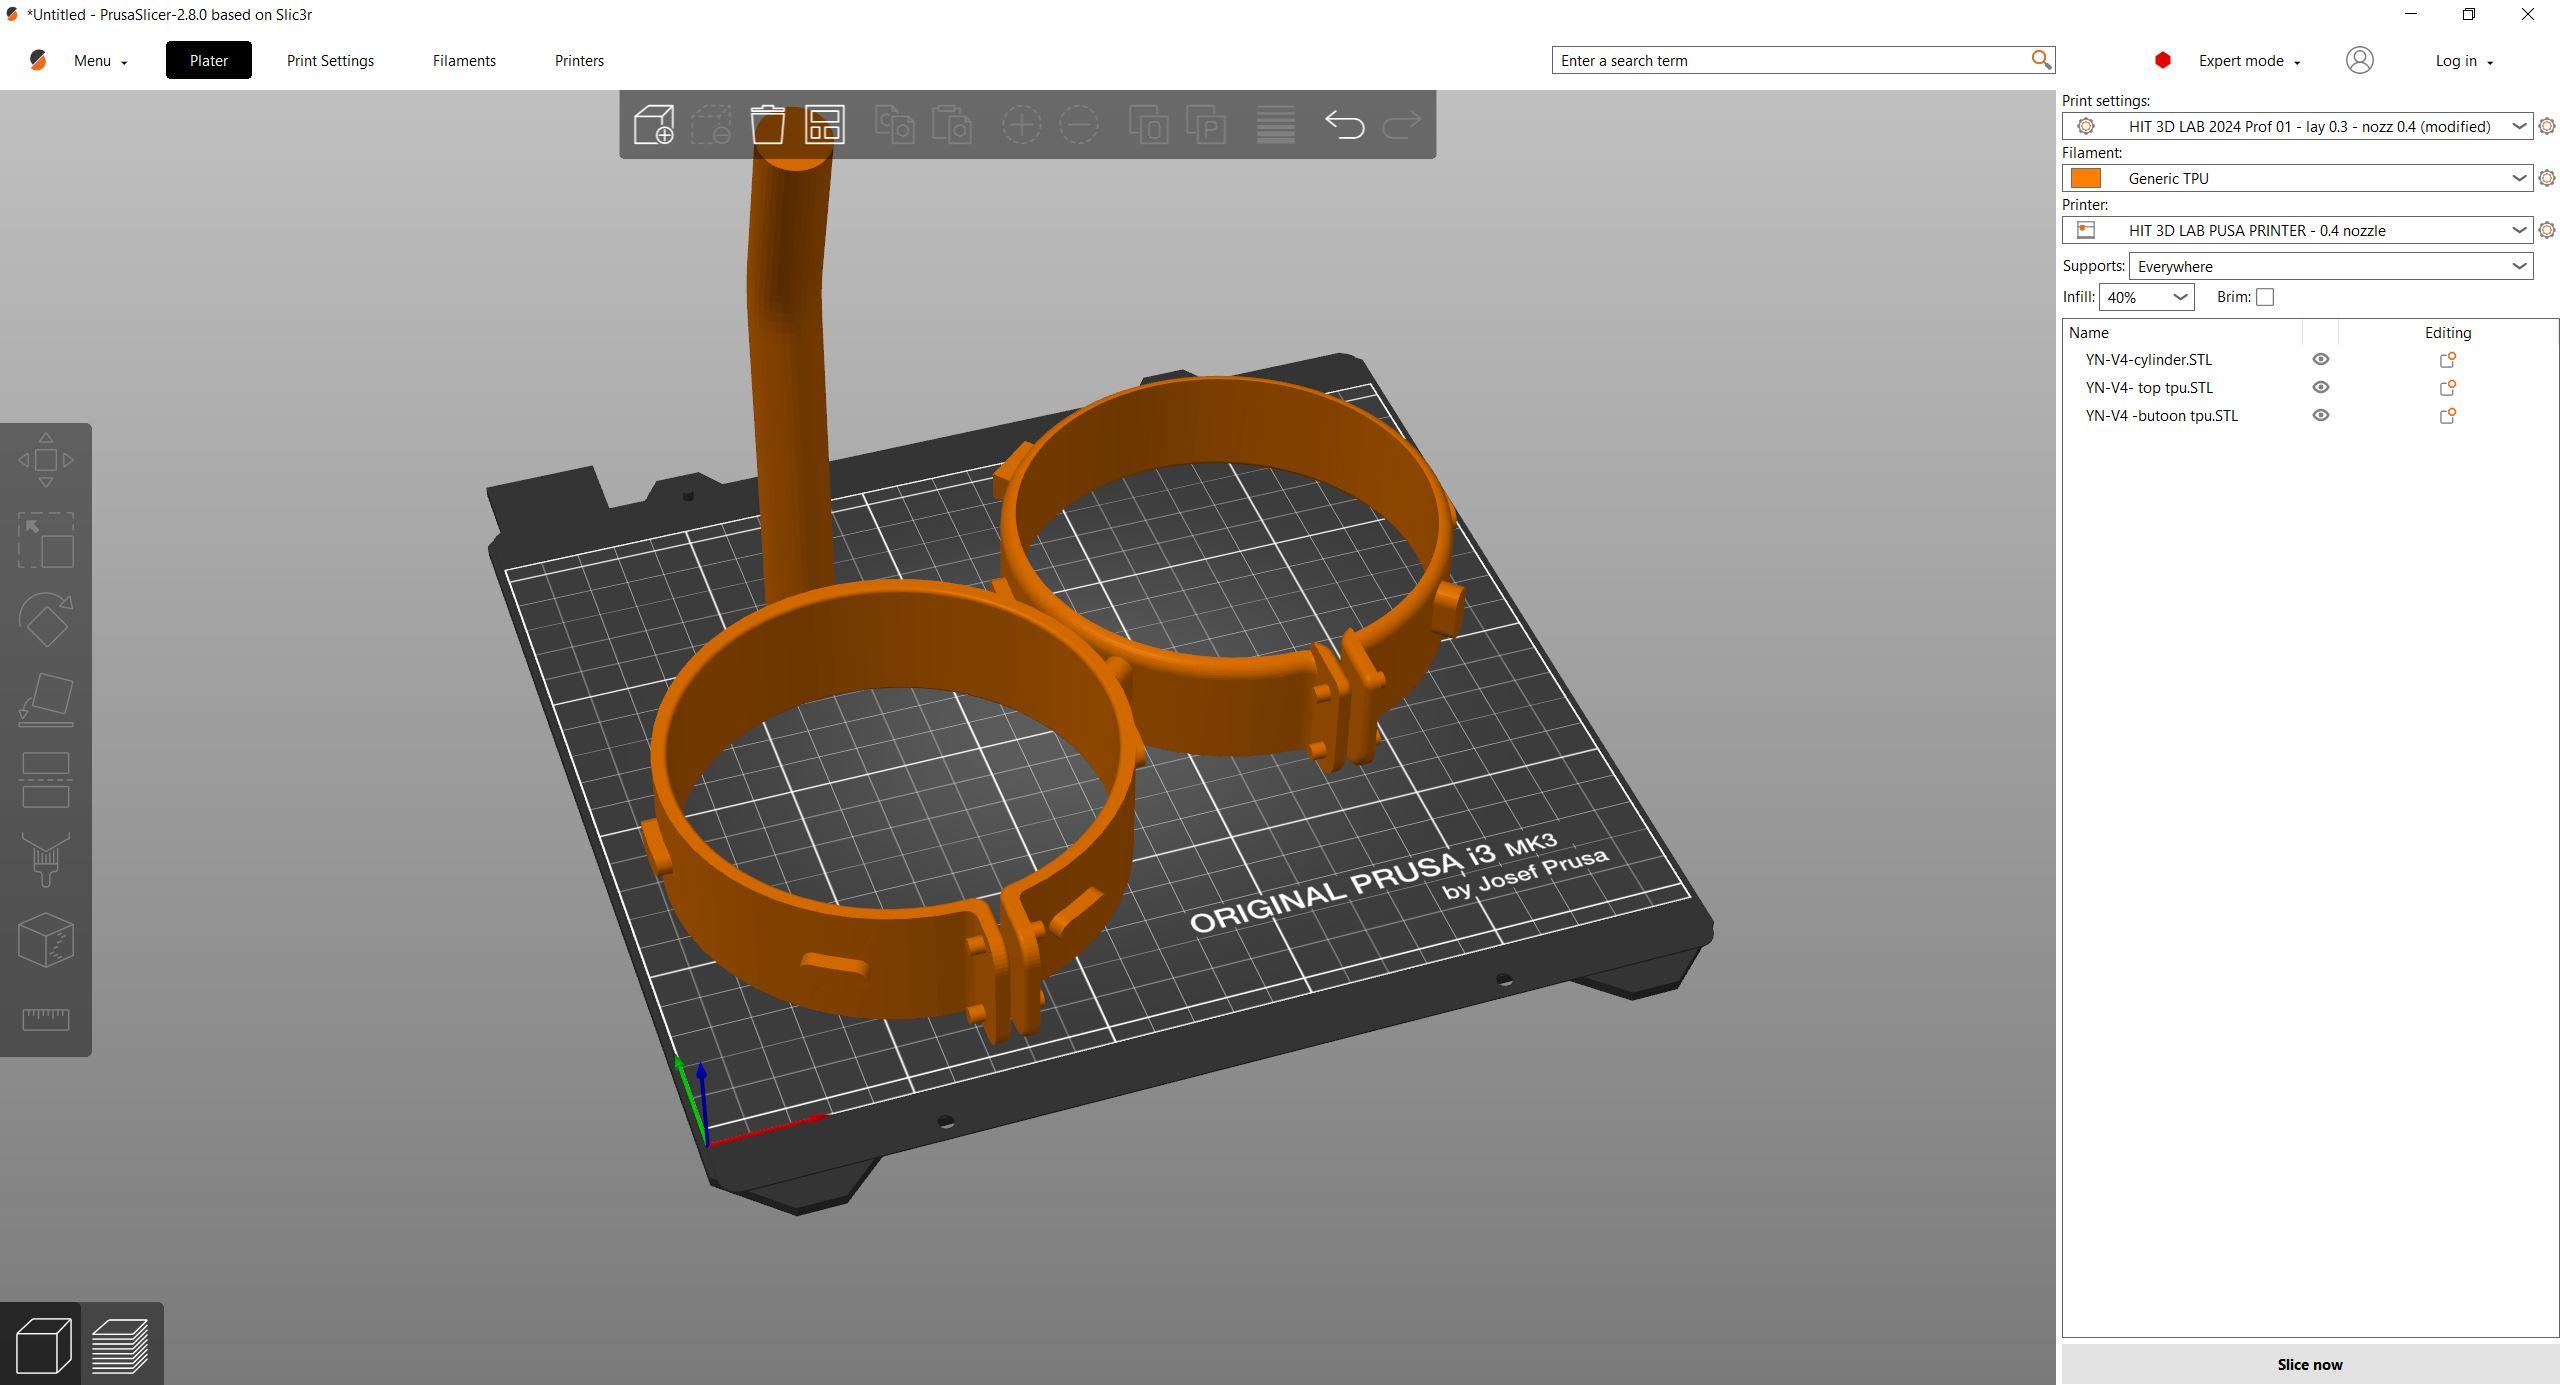Select the Scale gizmo tool
The width and height of the screenshot is (2560, 1385).
[46, 540]
